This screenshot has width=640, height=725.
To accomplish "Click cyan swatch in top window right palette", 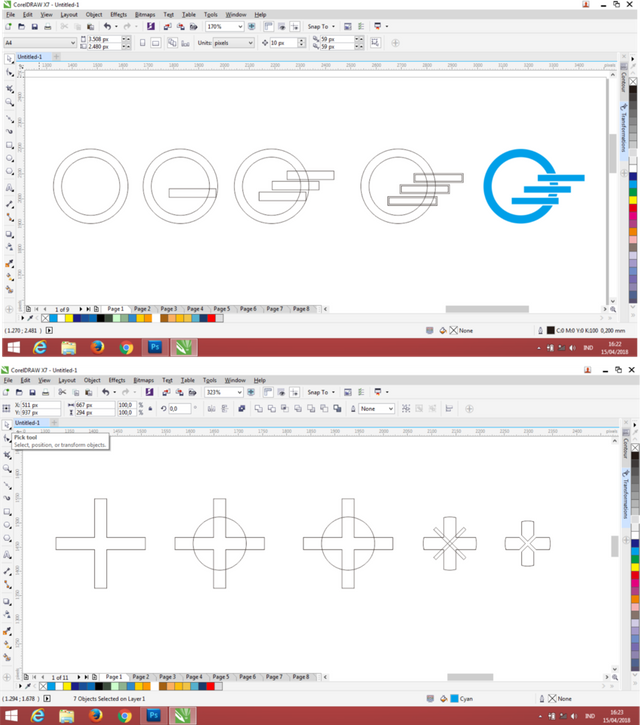I will 633,184.
